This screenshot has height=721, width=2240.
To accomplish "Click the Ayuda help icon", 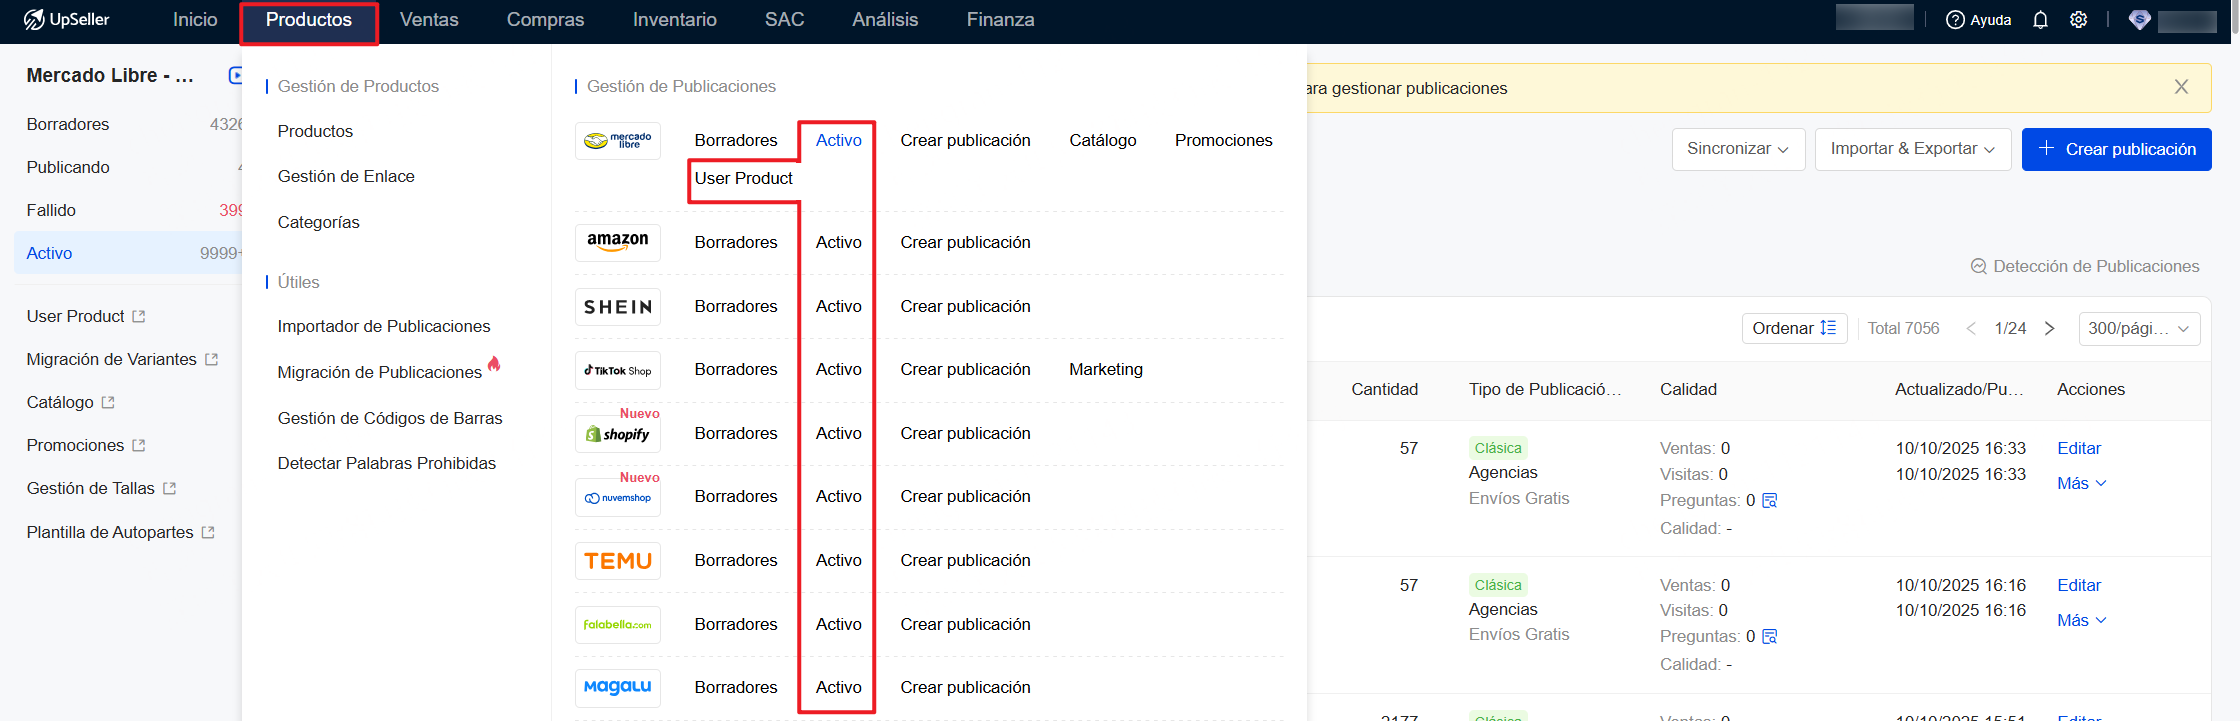I will coord(1955,20).
